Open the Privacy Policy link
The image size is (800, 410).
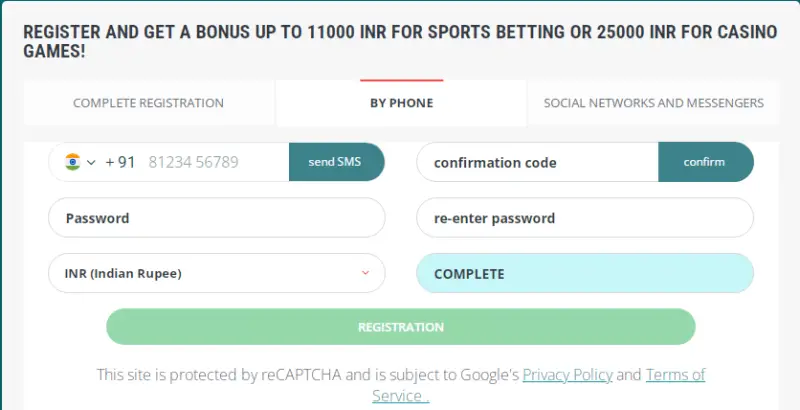567,375
